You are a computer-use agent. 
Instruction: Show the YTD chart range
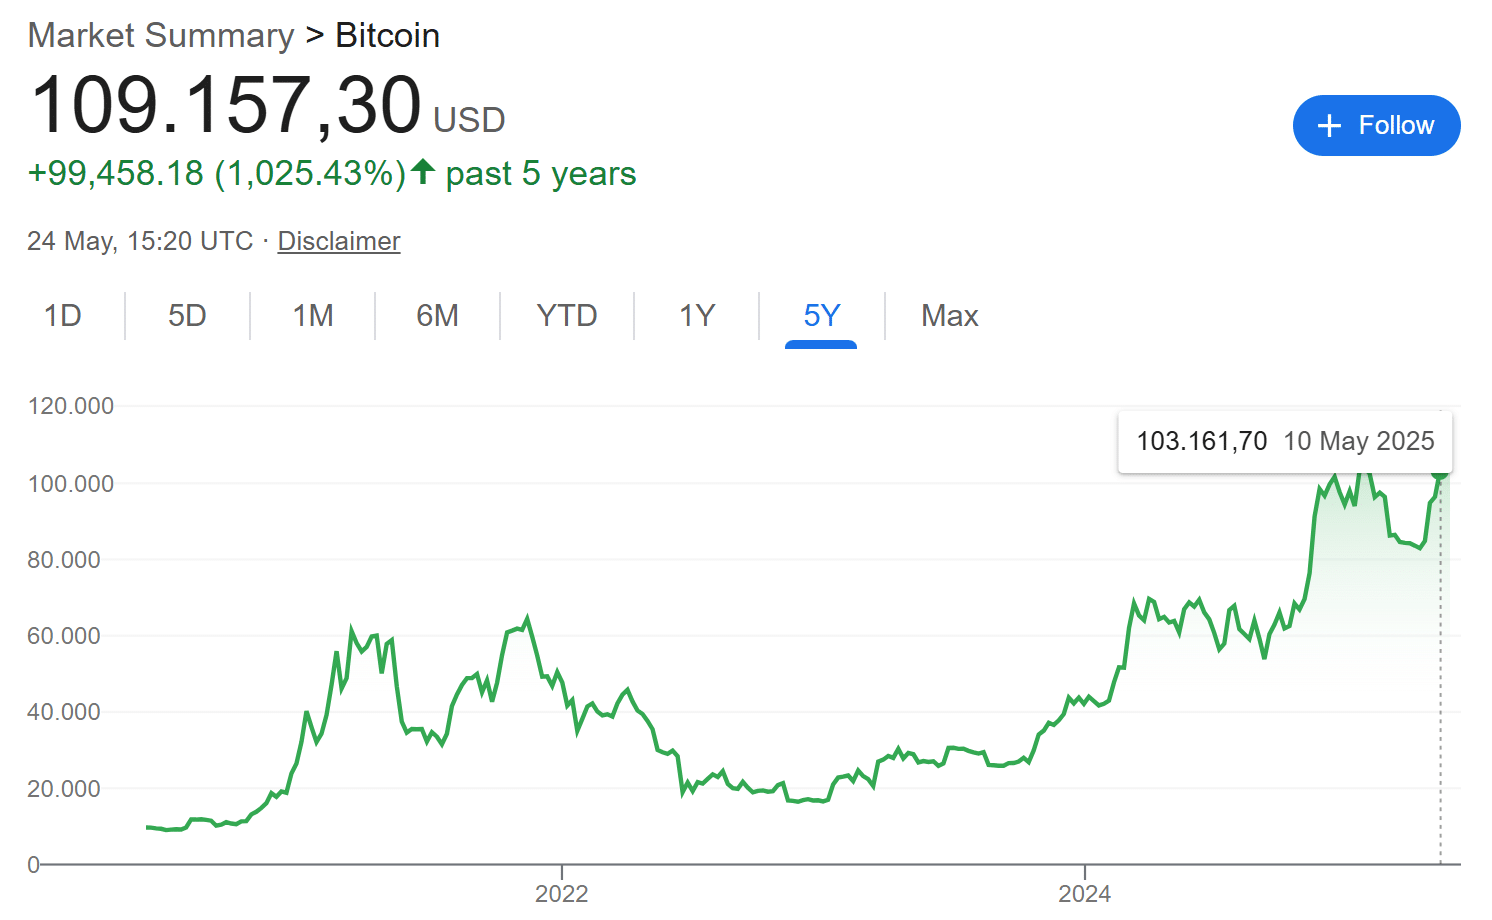pos(567,316)
